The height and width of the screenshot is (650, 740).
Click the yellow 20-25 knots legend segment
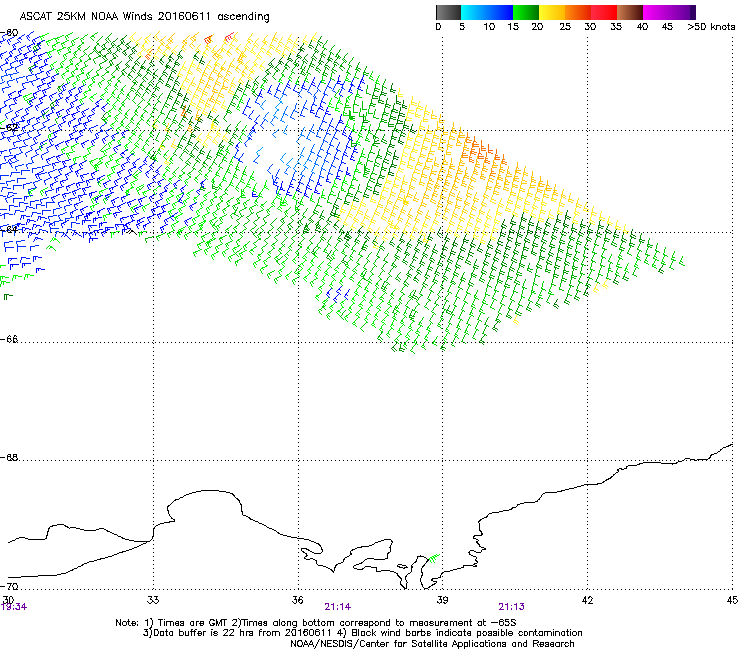pos(552,12)
